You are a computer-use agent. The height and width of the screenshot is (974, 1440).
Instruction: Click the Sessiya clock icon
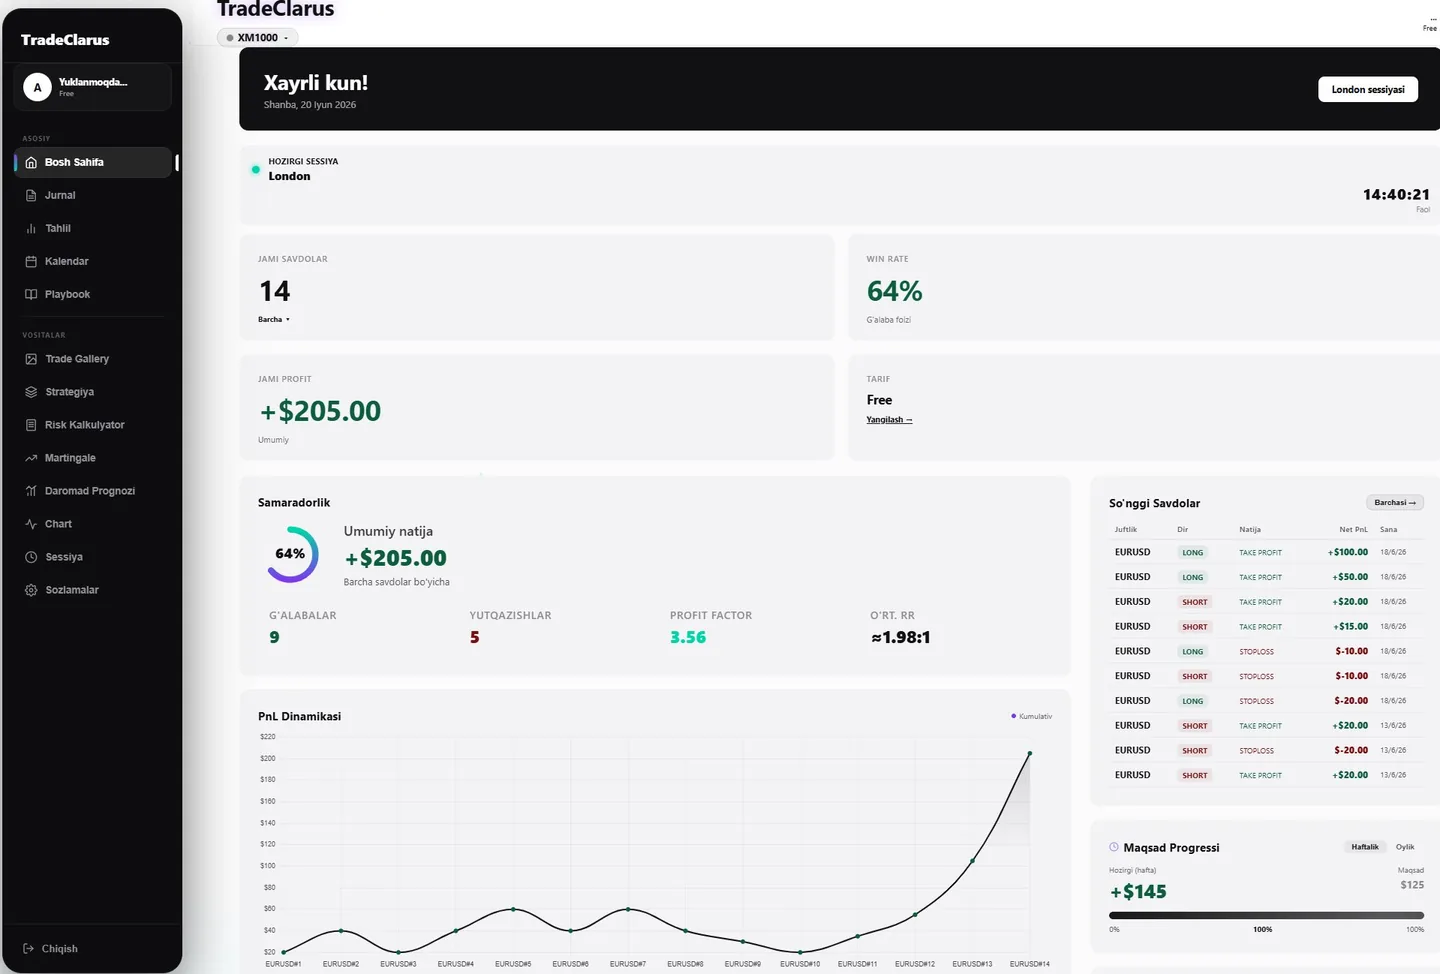(x=31, y=557)
